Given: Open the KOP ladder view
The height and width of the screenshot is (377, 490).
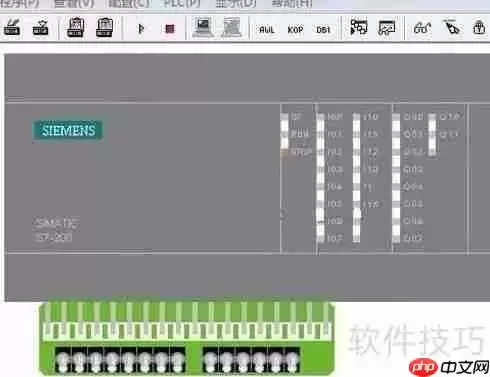Looking at the screenshot, I should [x=295, y=30].
